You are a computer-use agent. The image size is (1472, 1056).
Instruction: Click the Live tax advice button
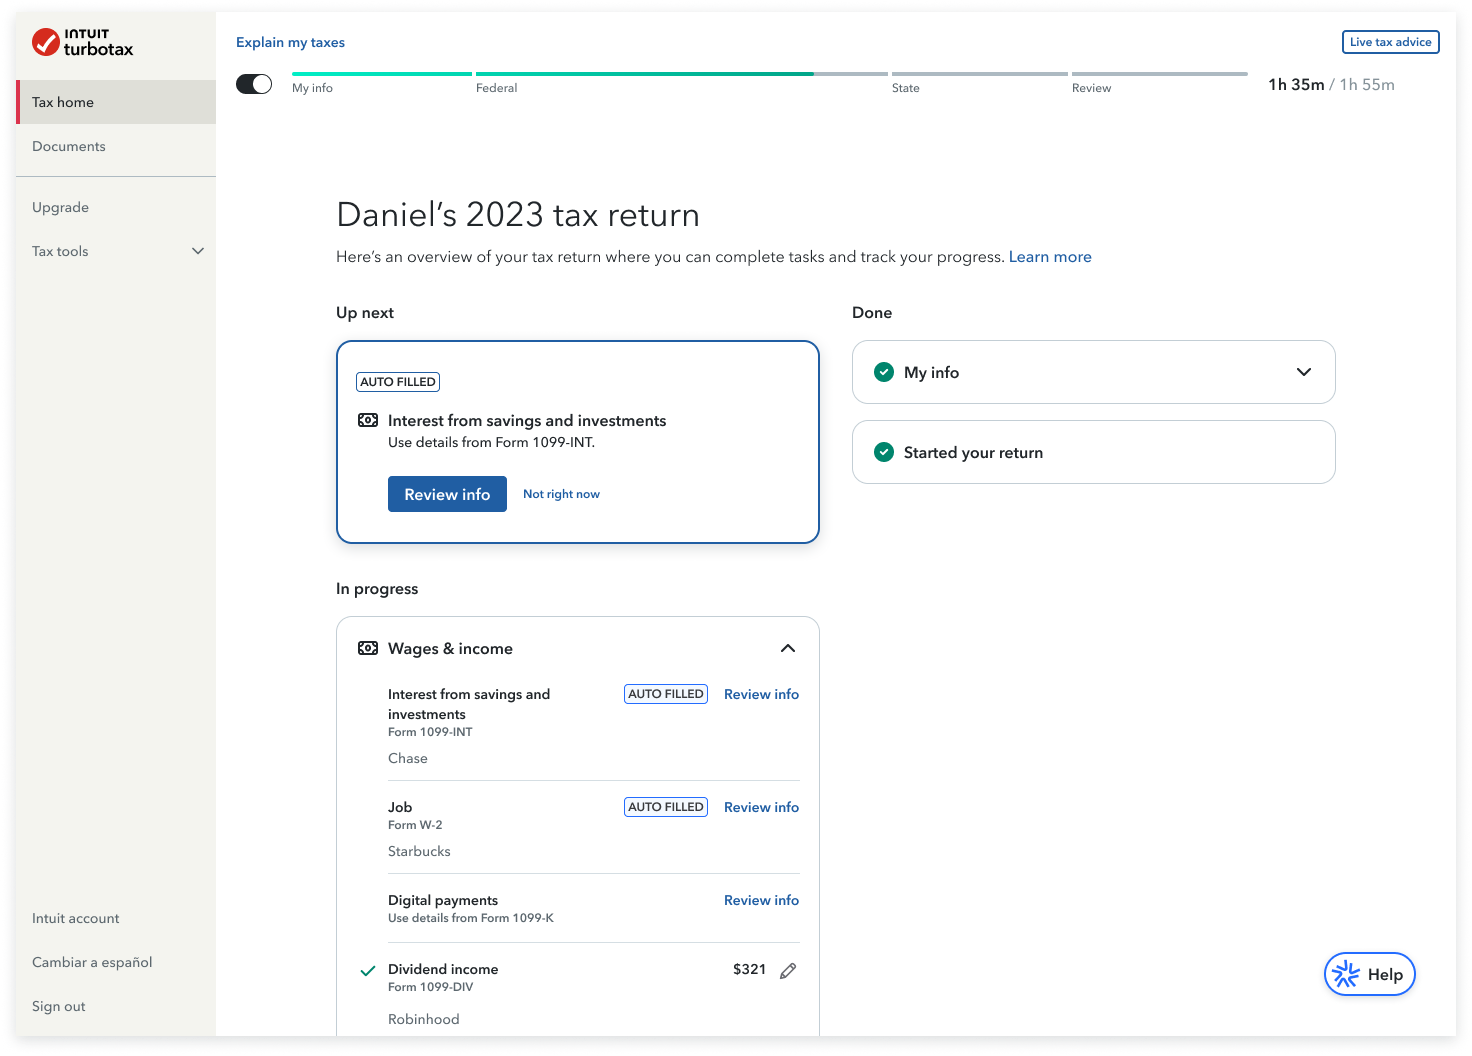pyautogui.click(x=1390, y=42)
